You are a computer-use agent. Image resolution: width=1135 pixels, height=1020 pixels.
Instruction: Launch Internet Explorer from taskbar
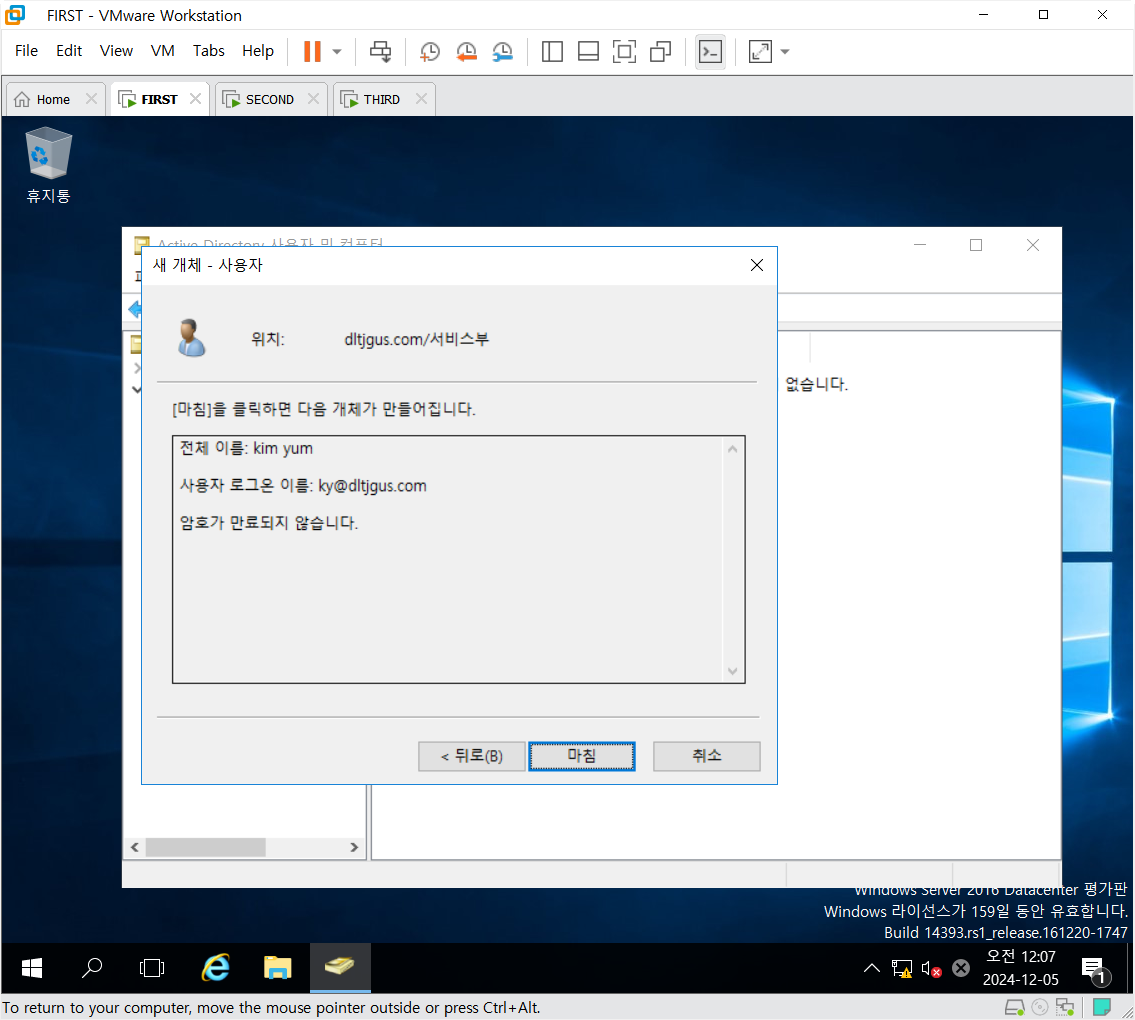click(216, 968)
